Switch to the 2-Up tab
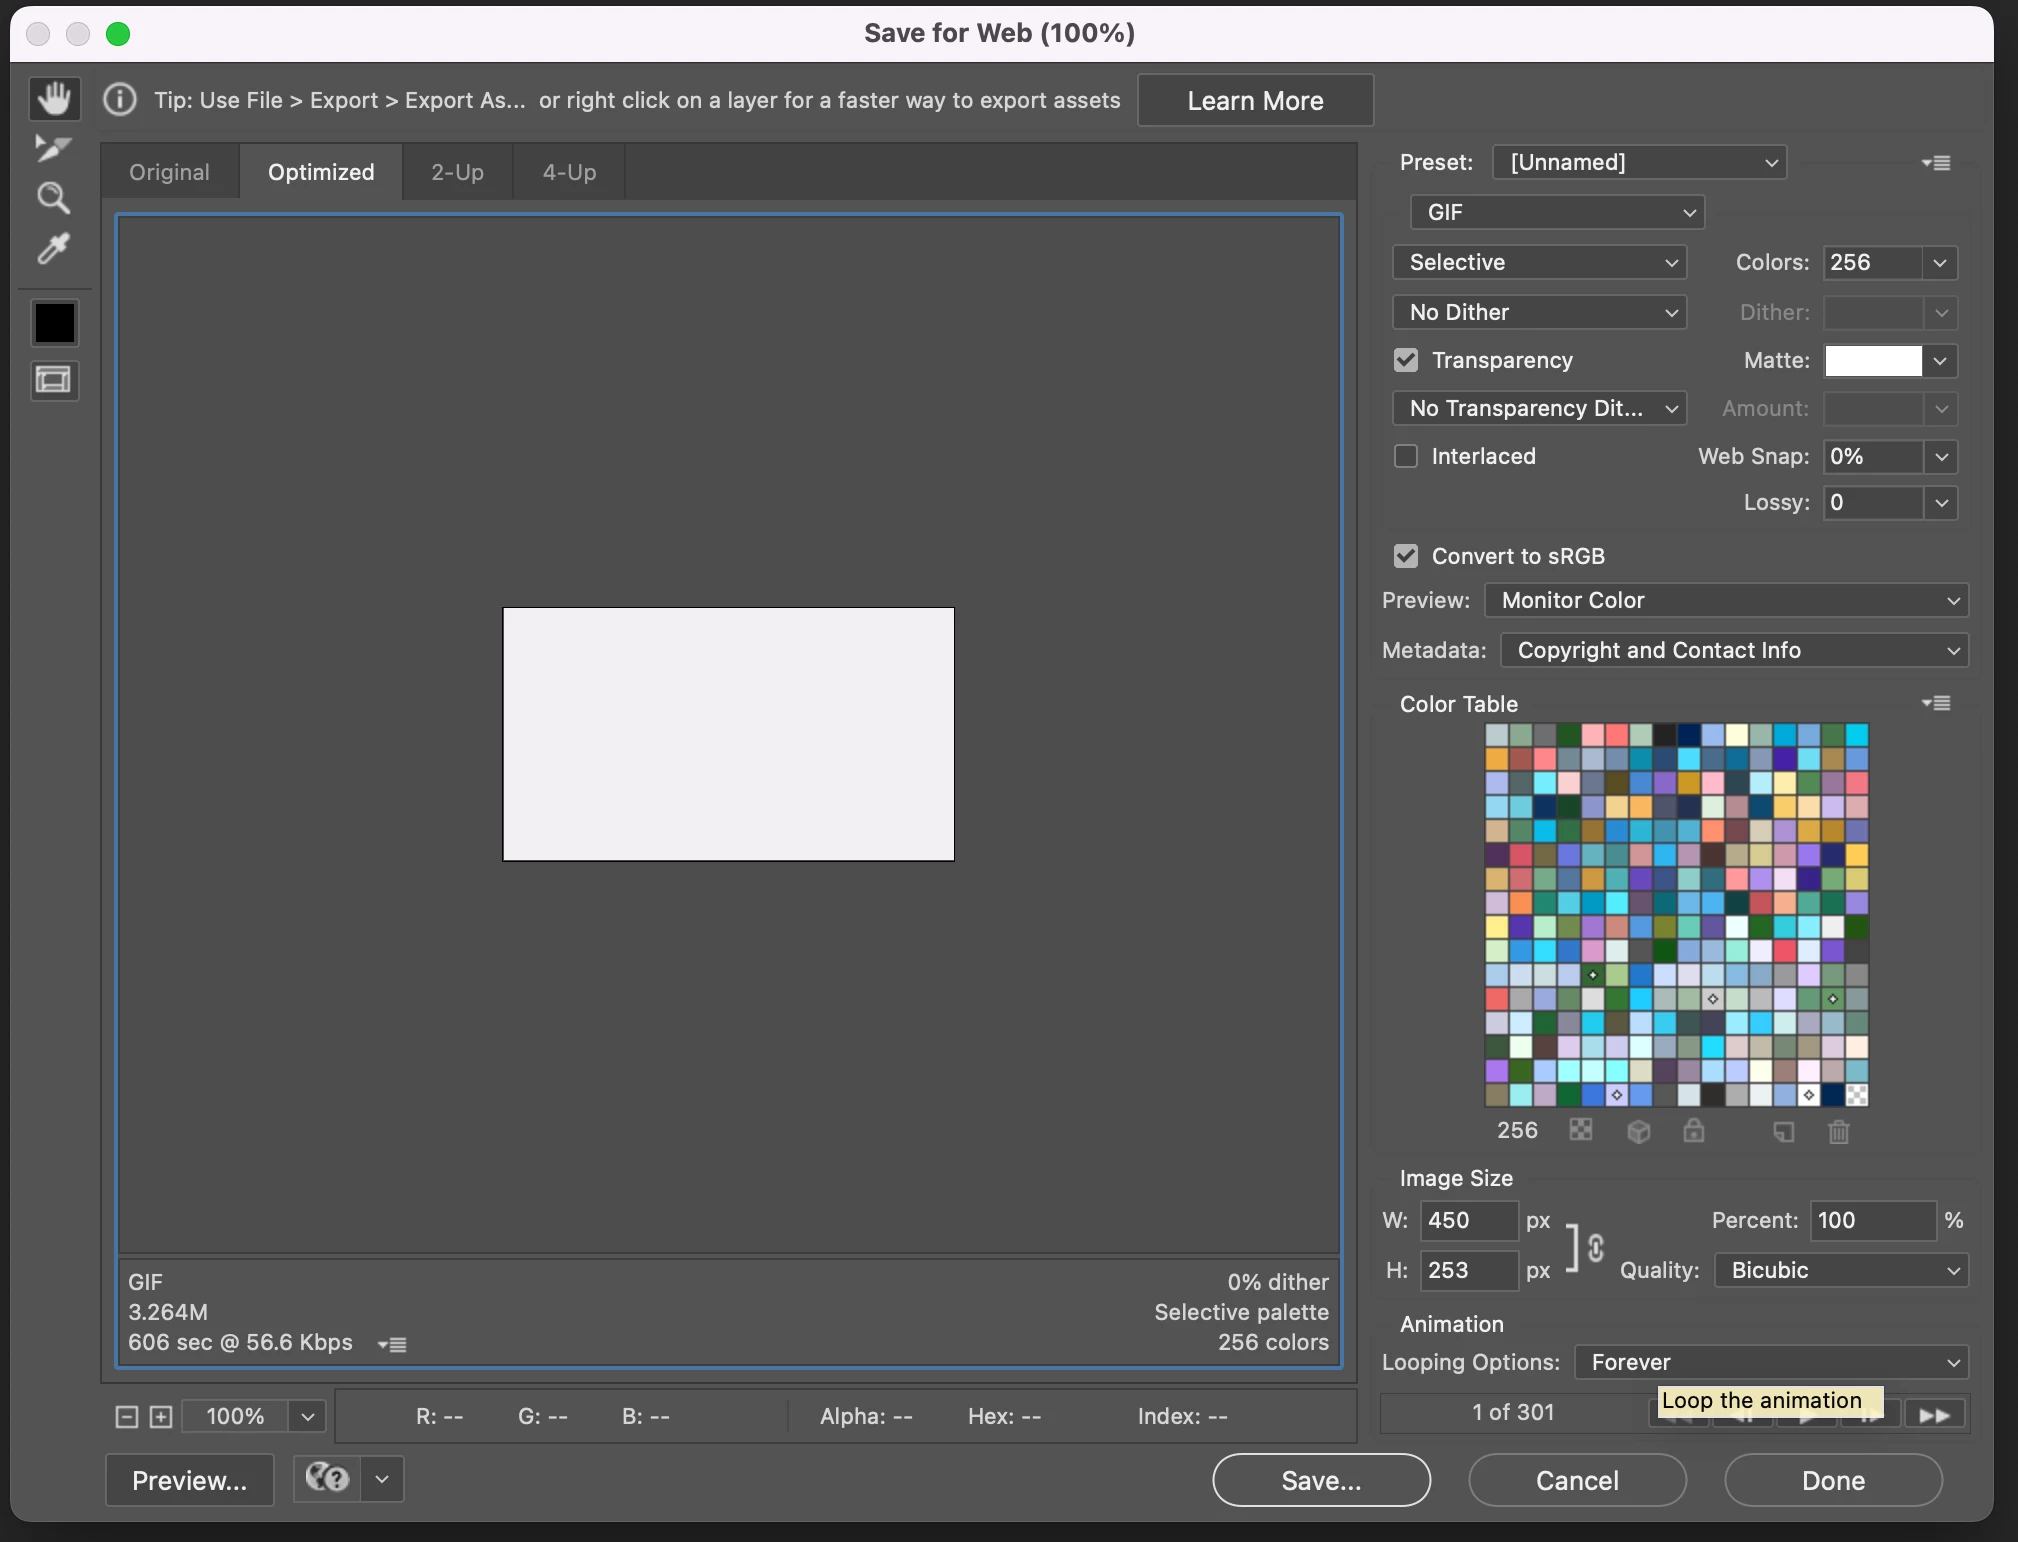The image size is (2018, 1542). tap(457, 172)
